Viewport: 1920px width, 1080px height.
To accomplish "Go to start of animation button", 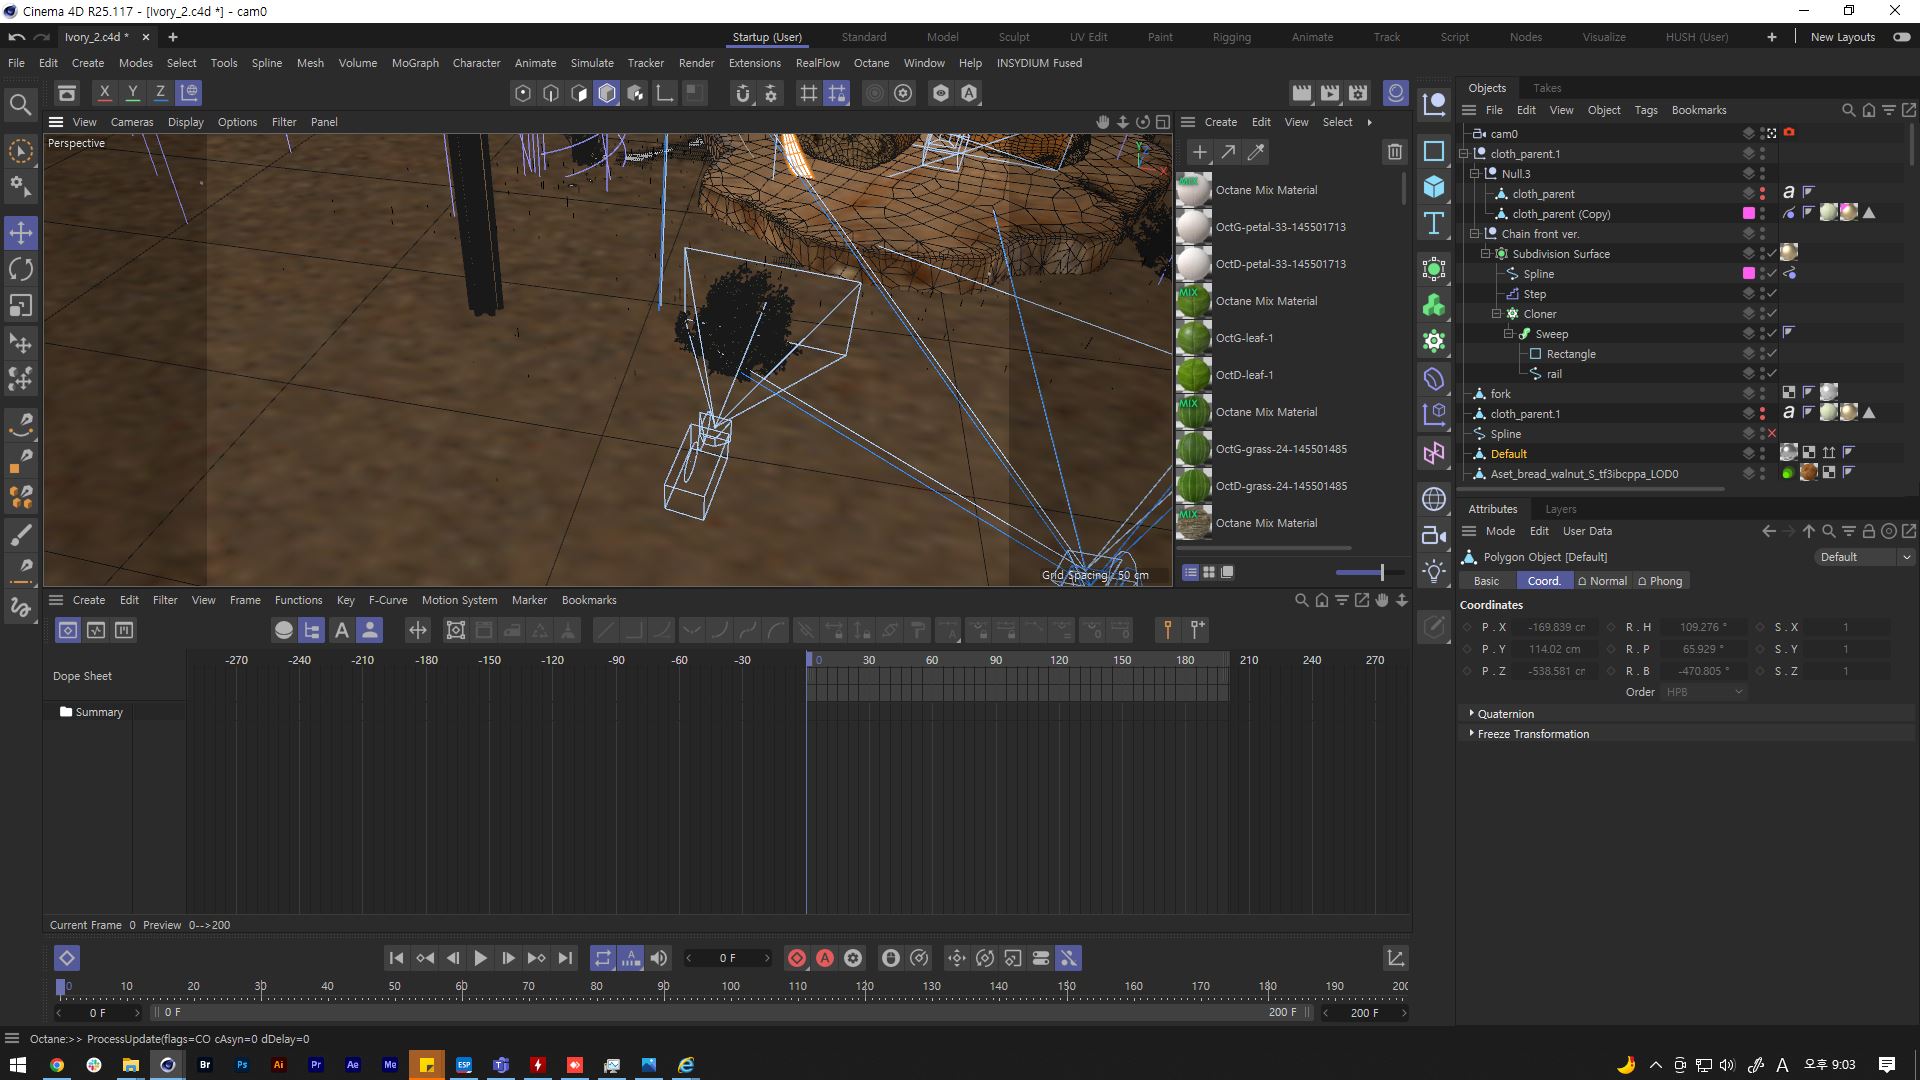I will coord(396,958).
